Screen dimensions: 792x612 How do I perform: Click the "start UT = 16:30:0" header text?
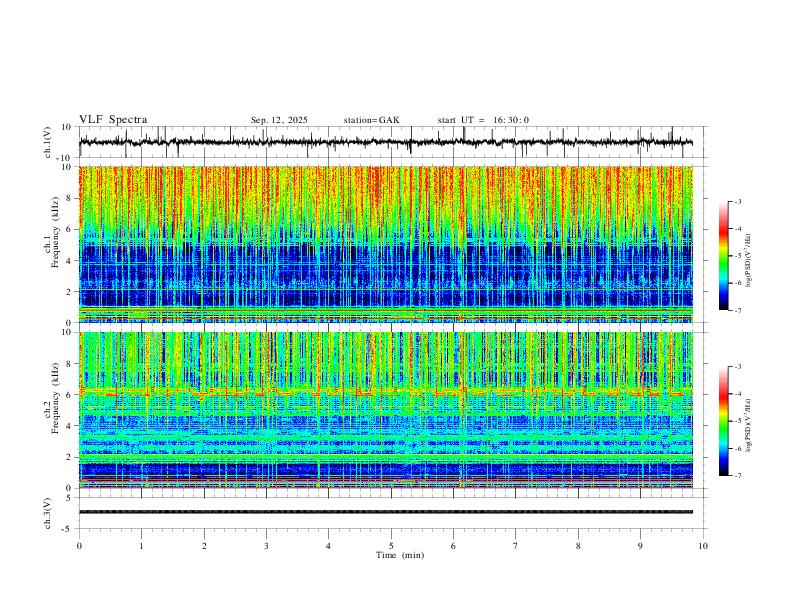[483, 120]
